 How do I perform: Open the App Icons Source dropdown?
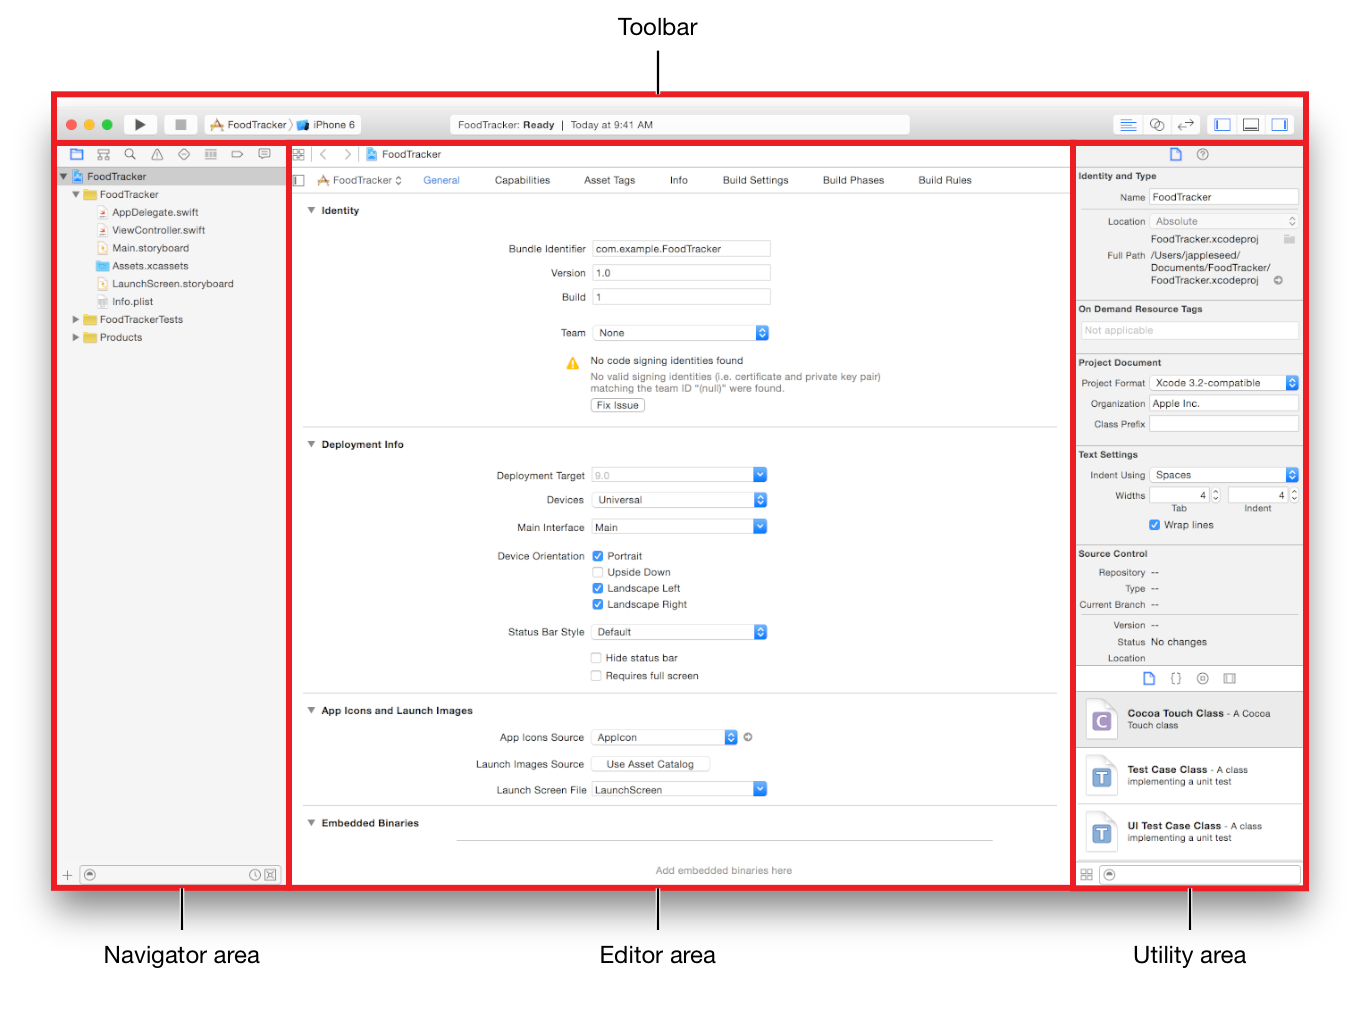pos(665,737)
